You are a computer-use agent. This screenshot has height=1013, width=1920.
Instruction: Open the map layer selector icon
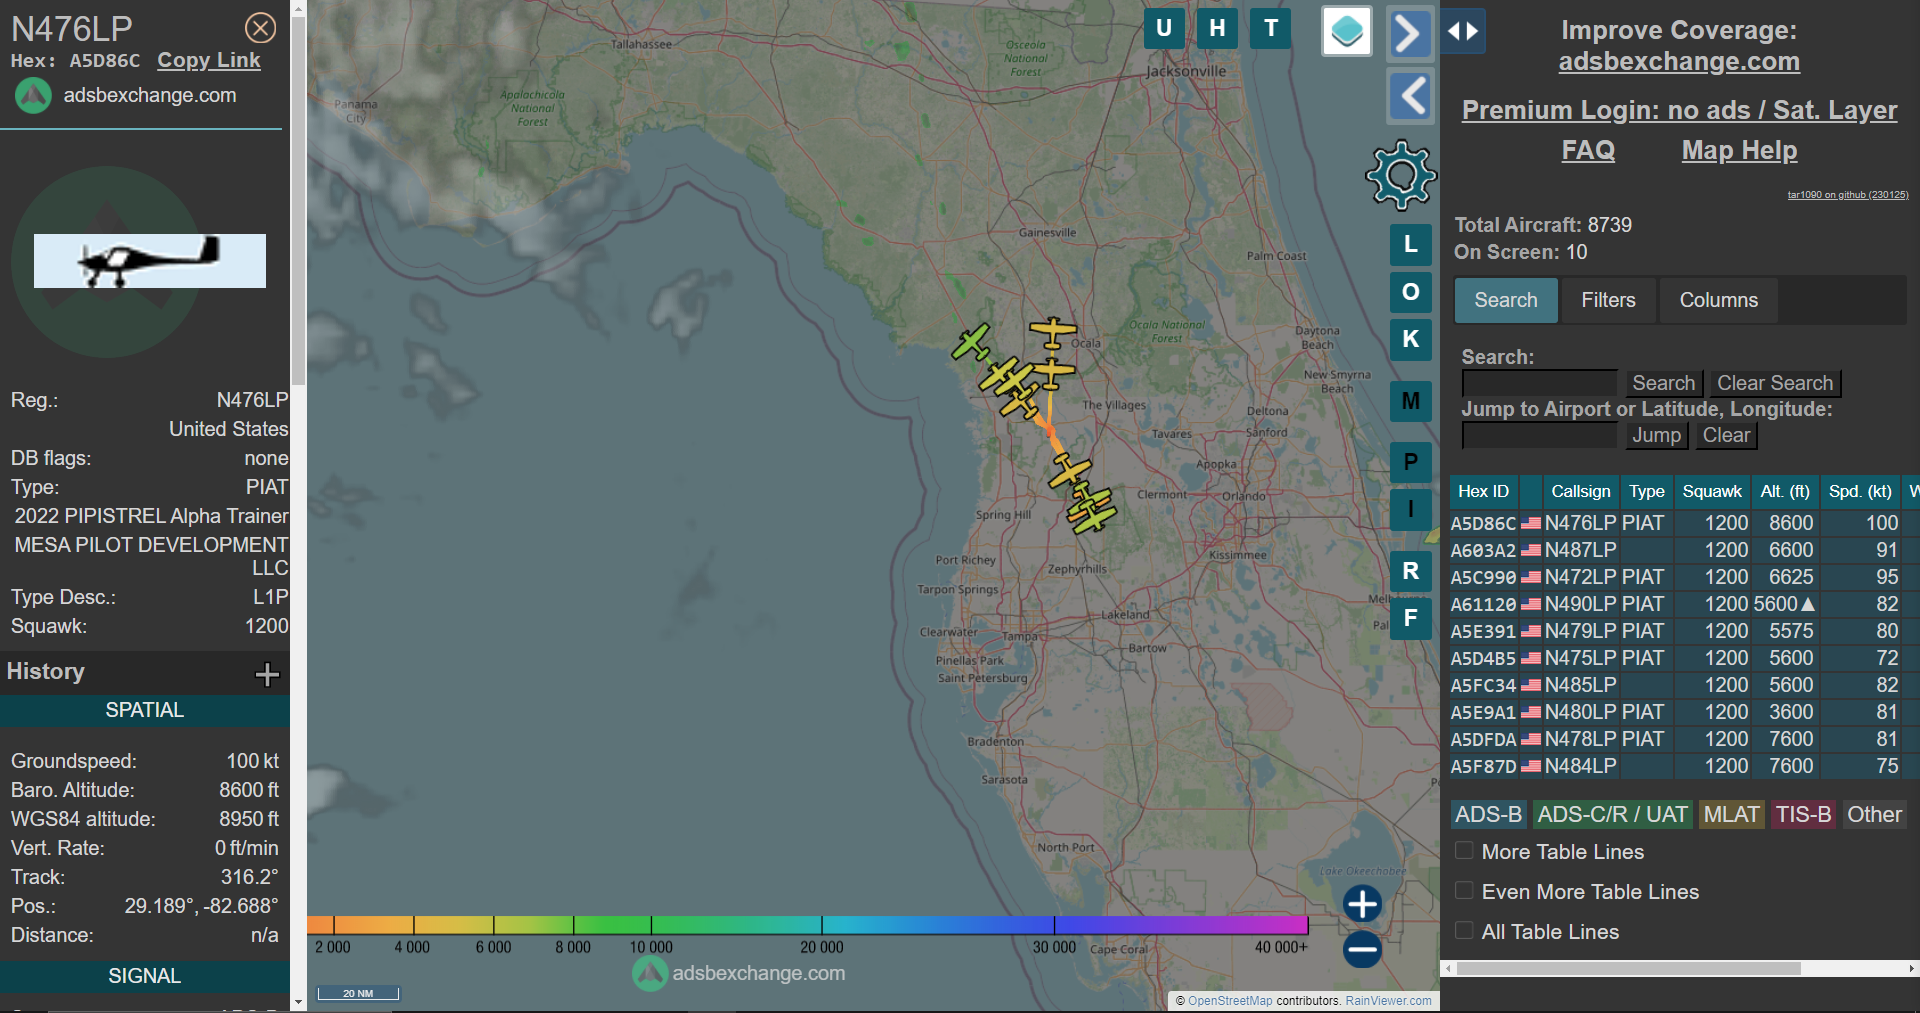(1346, 31)
